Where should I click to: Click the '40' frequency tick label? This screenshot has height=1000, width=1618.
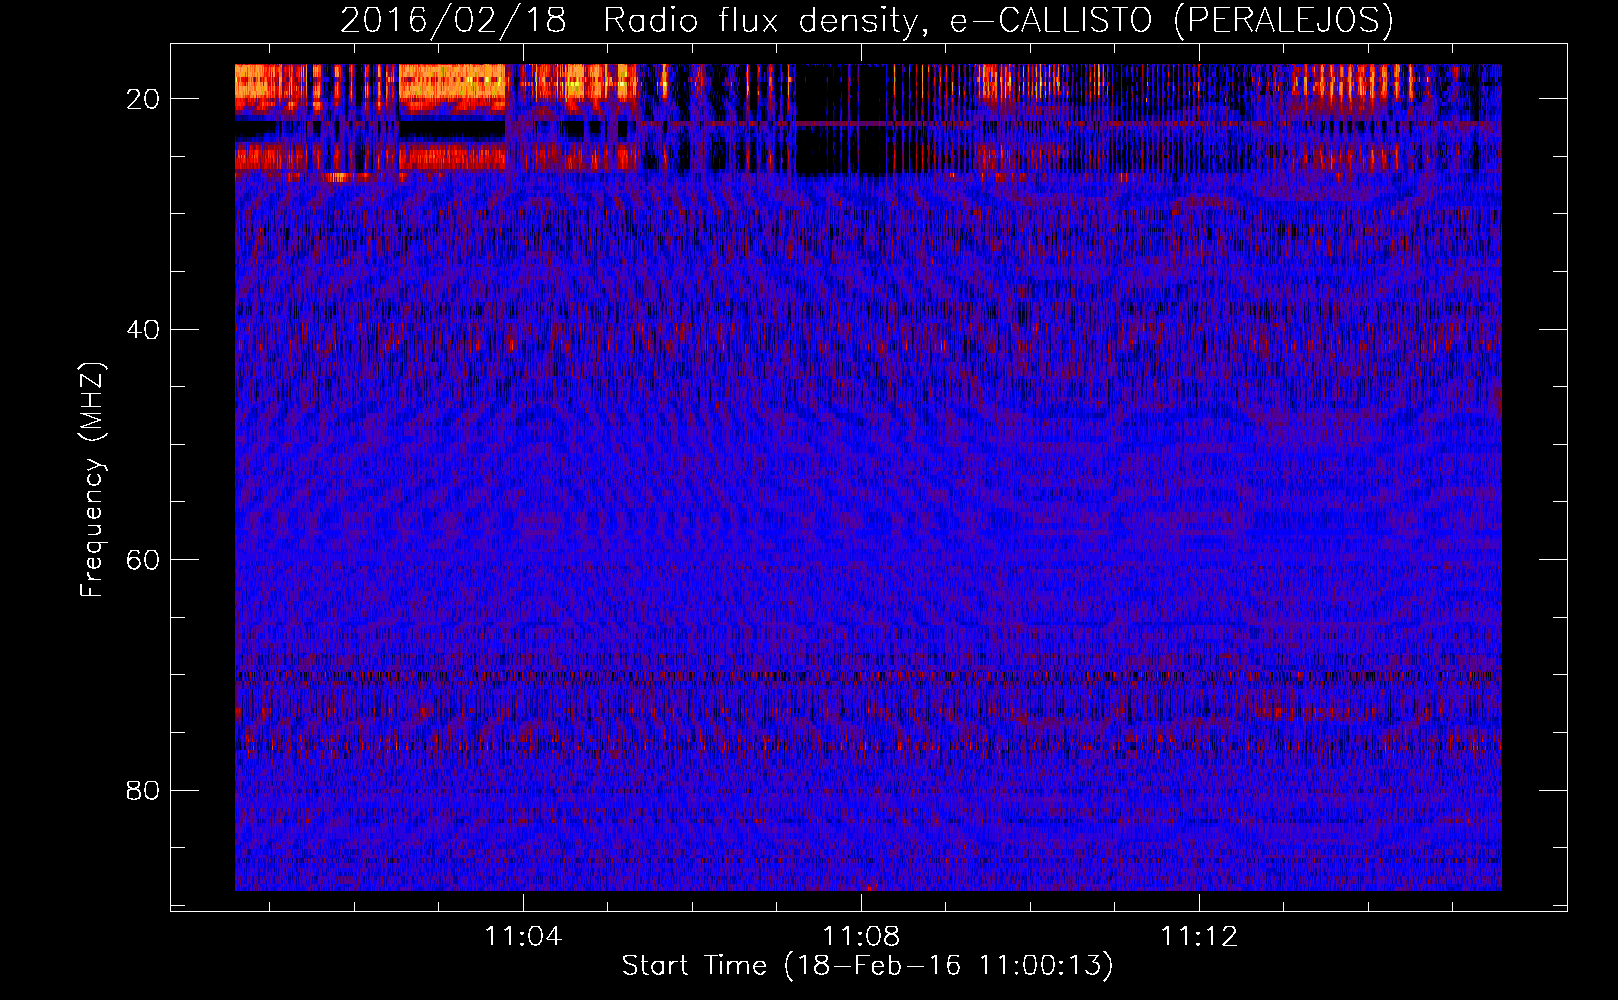143,329
